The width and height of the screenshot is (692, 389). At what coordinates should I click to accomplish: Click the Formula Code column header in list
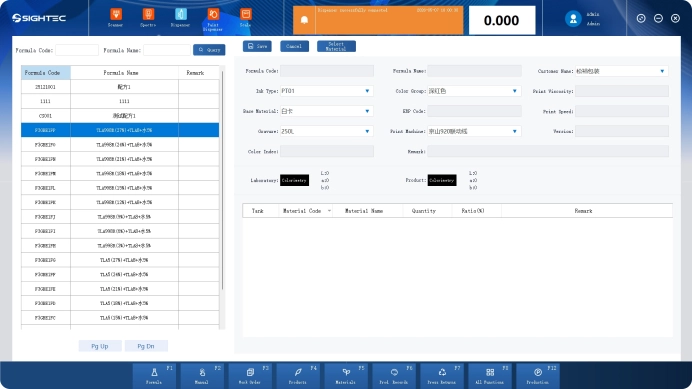pos(46,73)
